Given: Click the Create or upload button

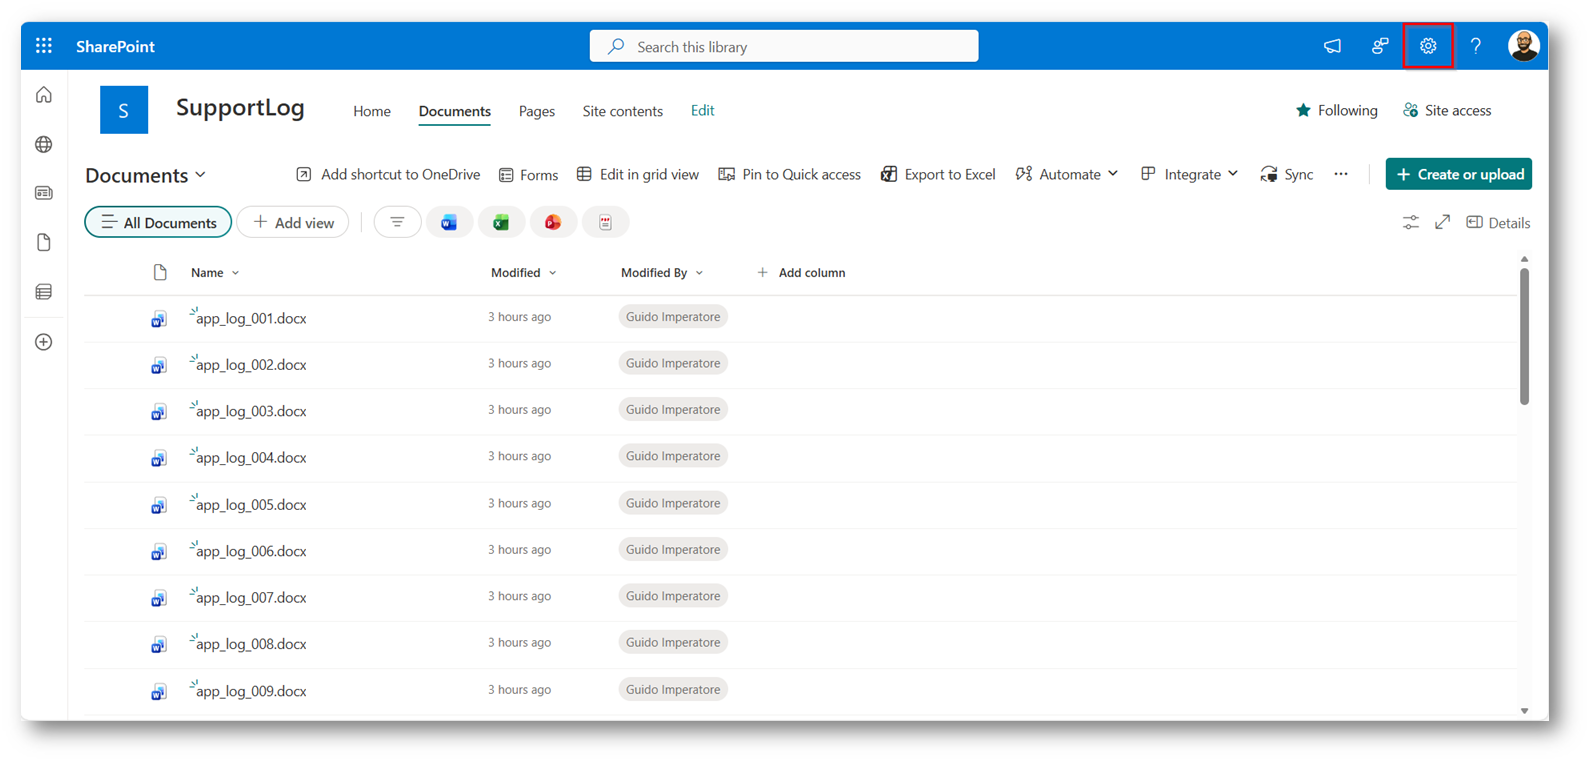Looking at the screenshot, I should coord(1458,175).
